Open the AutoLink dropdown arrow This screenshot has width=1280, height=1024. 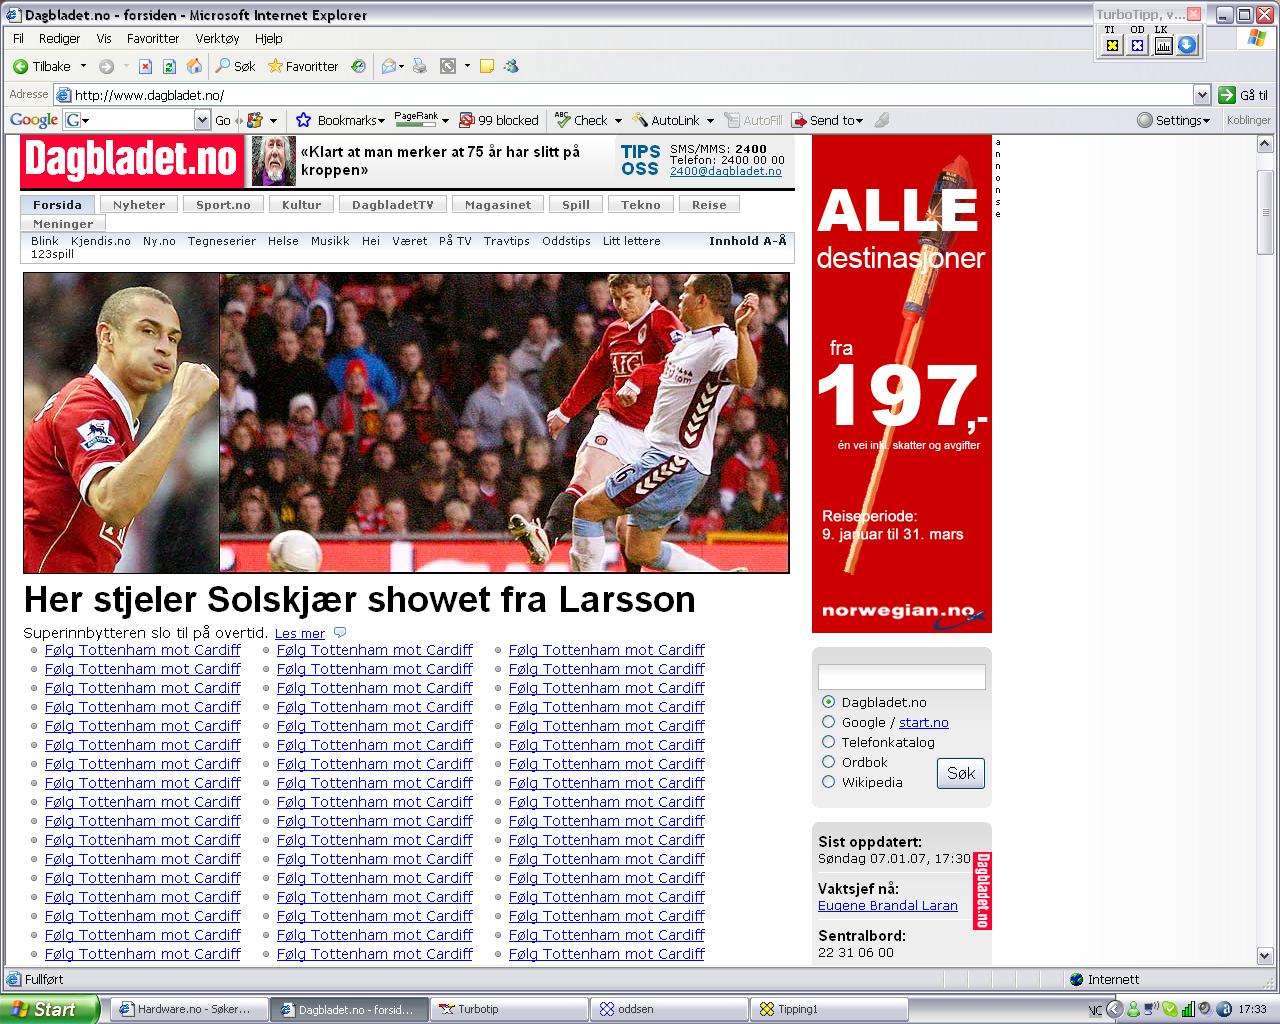coord(710,121)
